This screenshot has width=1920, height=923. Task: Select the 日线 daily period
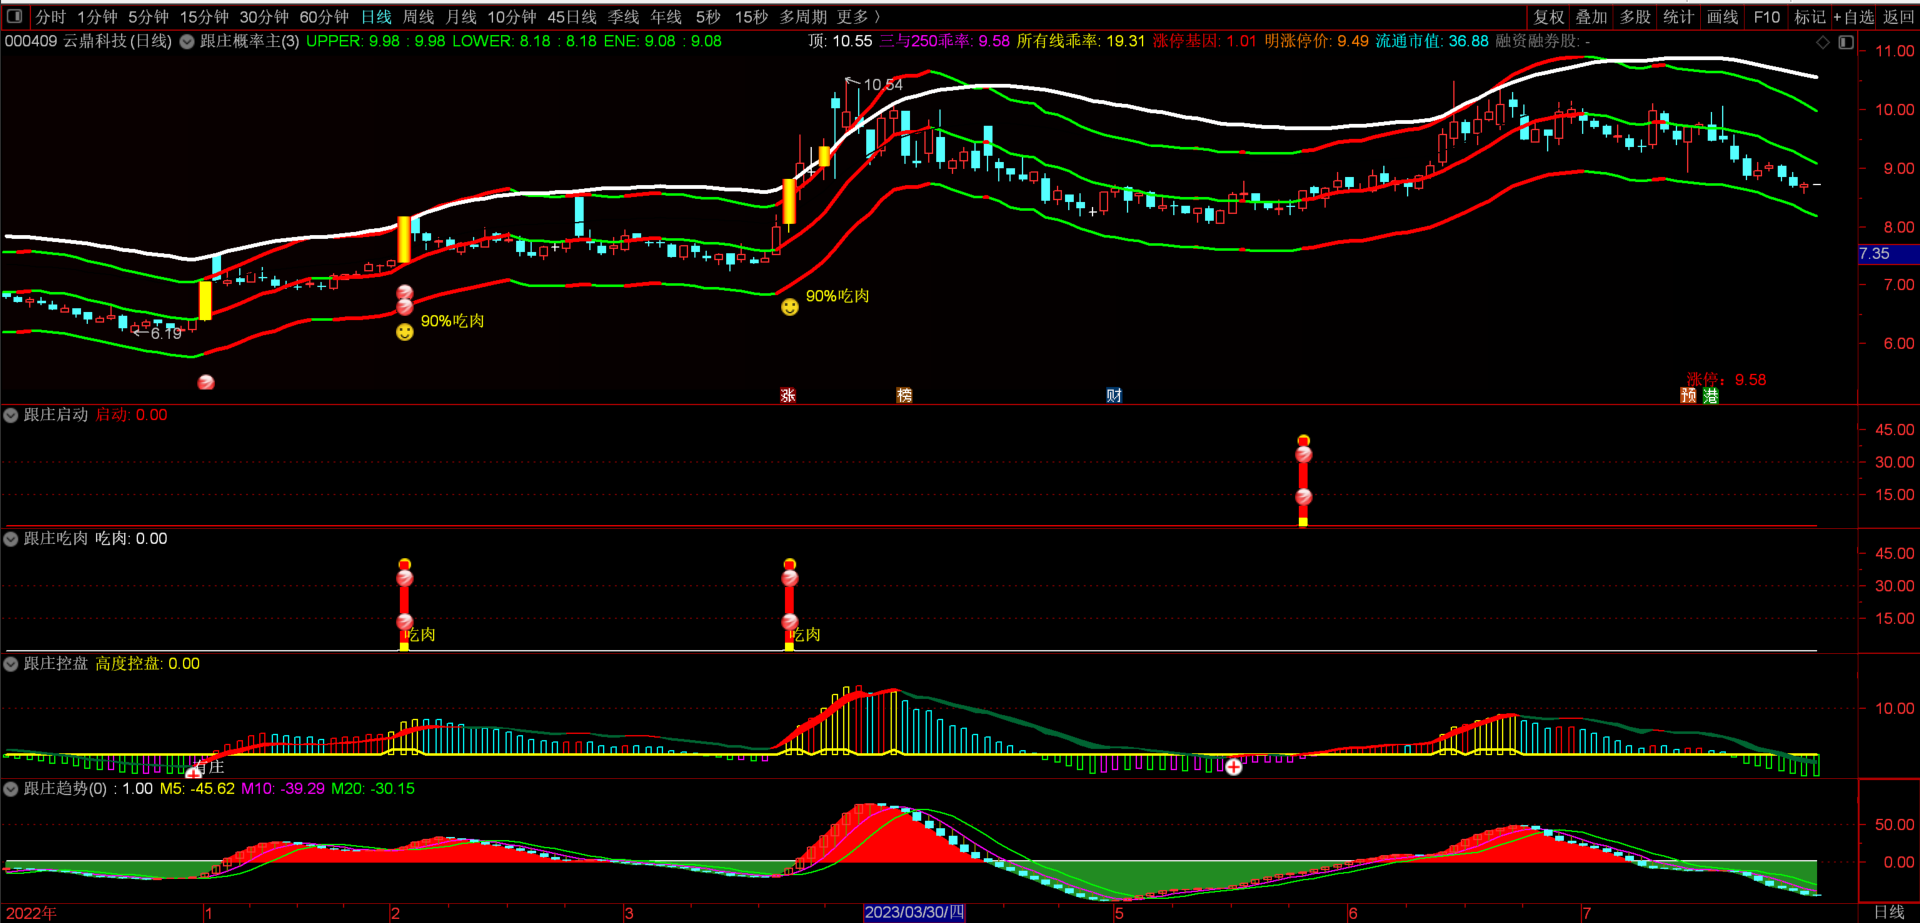(376, 17)
